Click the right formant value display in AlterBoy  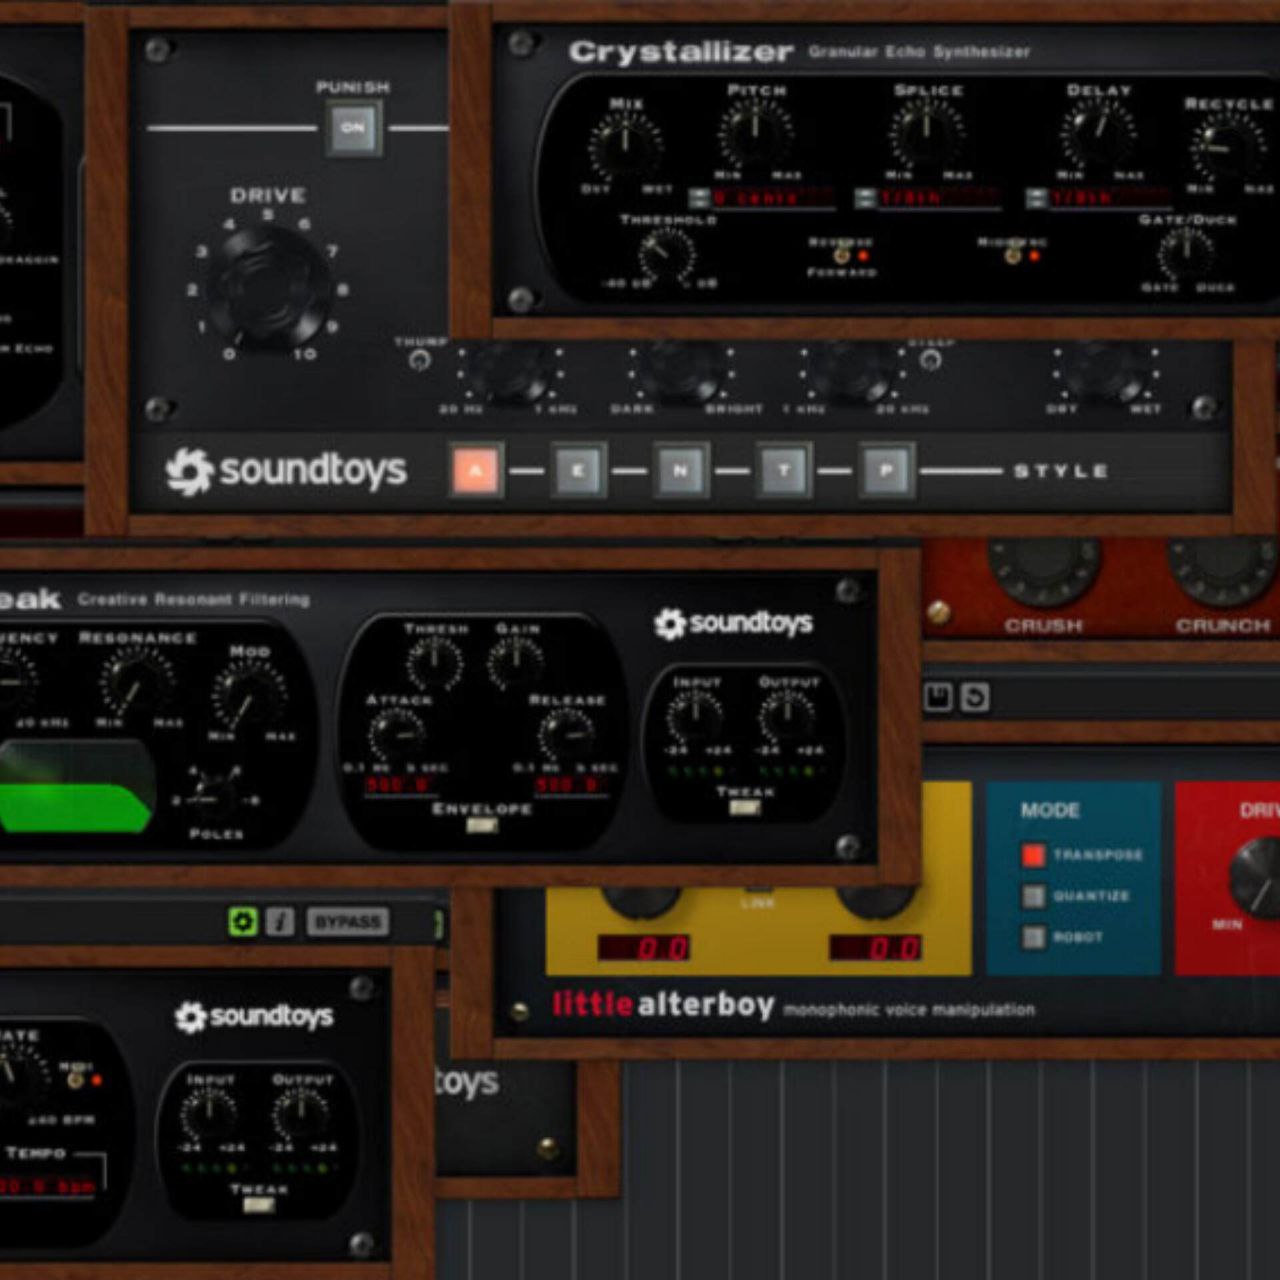point(876,948)
